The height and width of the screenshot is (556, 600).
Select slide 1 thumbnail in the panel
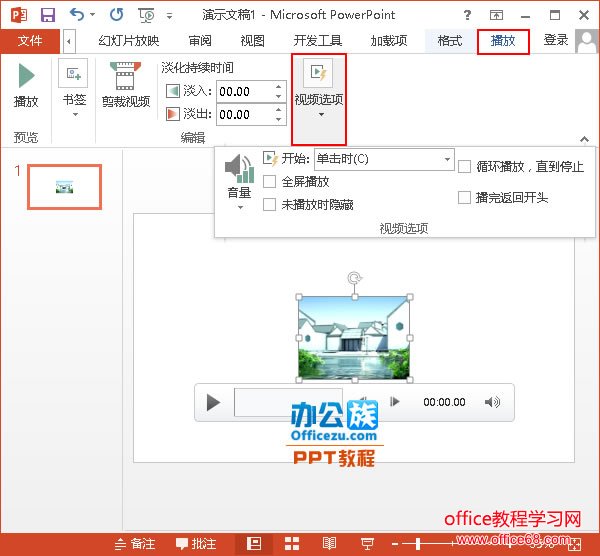(x=64, y=187)
